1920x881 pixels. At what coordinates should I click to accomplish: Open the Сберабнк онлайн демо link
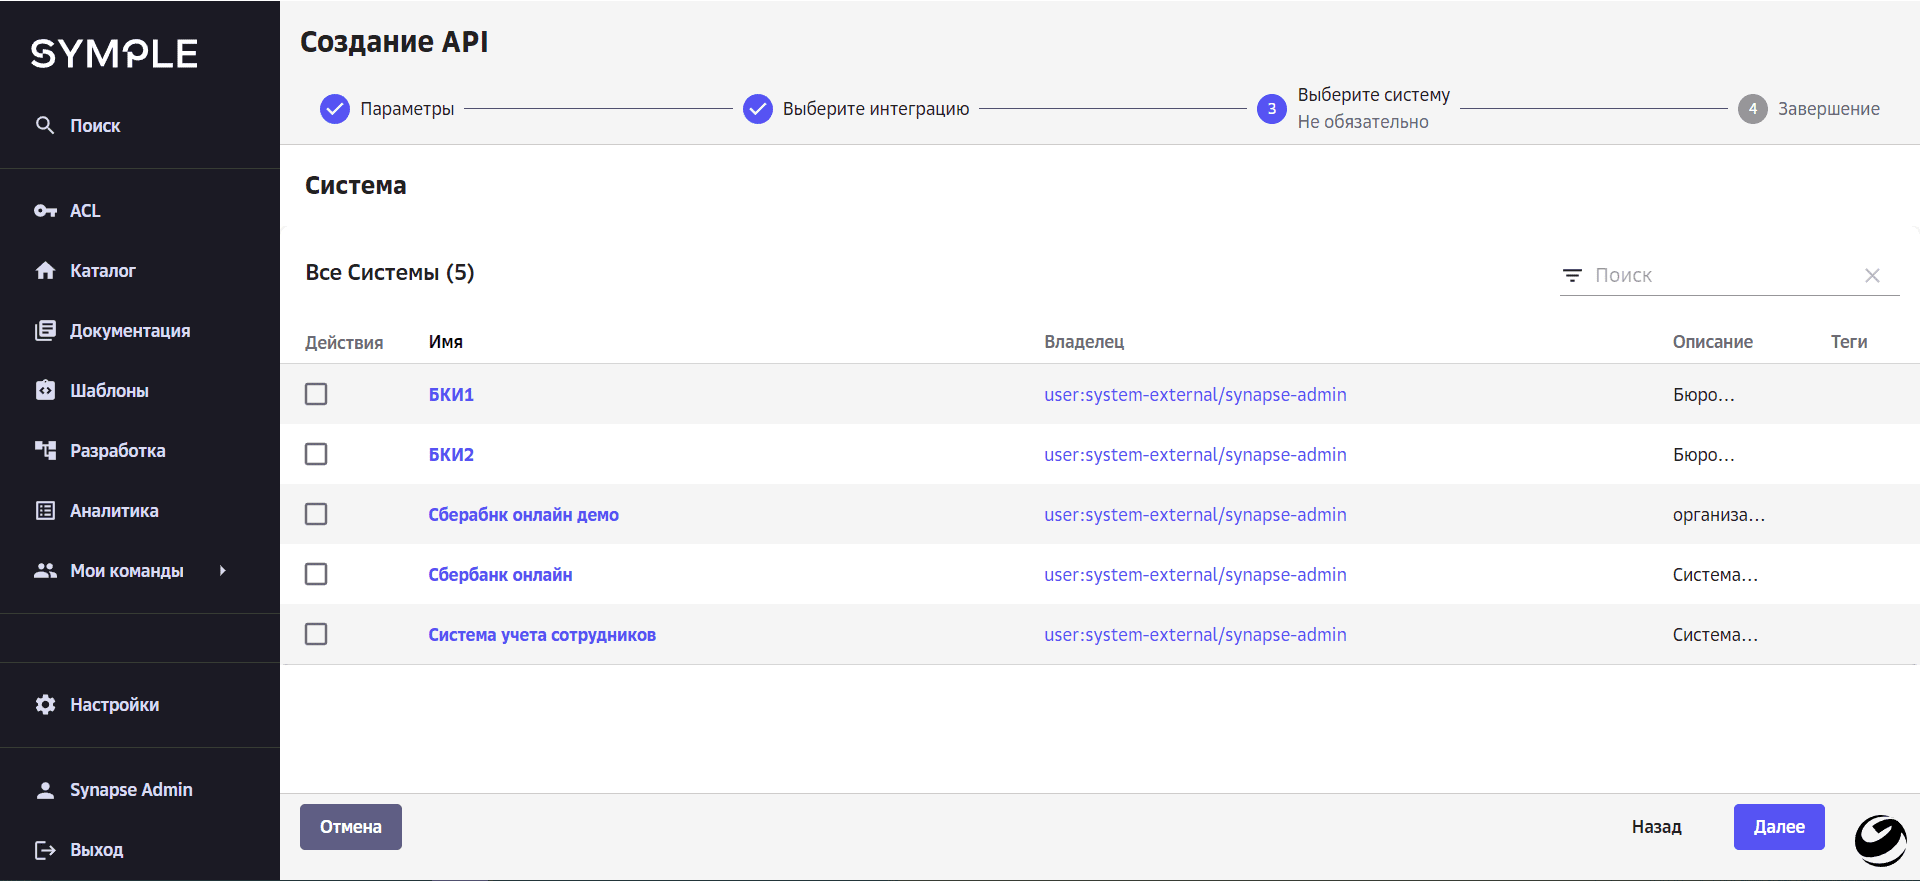(x=523, y=515)
